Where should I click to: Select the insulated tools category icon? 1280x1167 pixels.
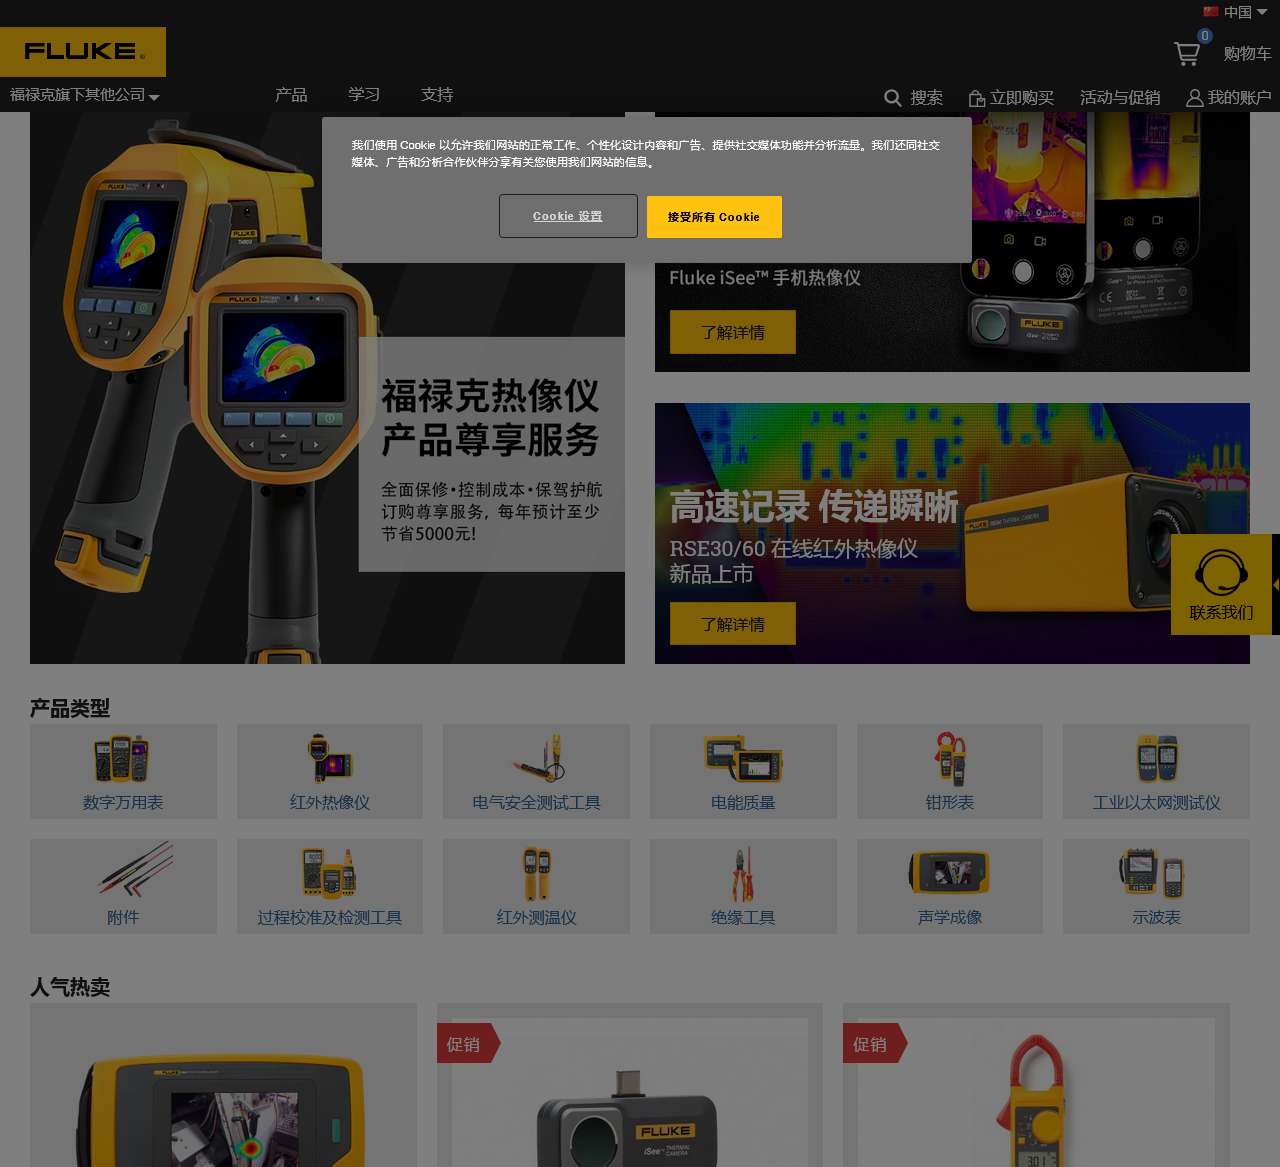pos(742,873)
